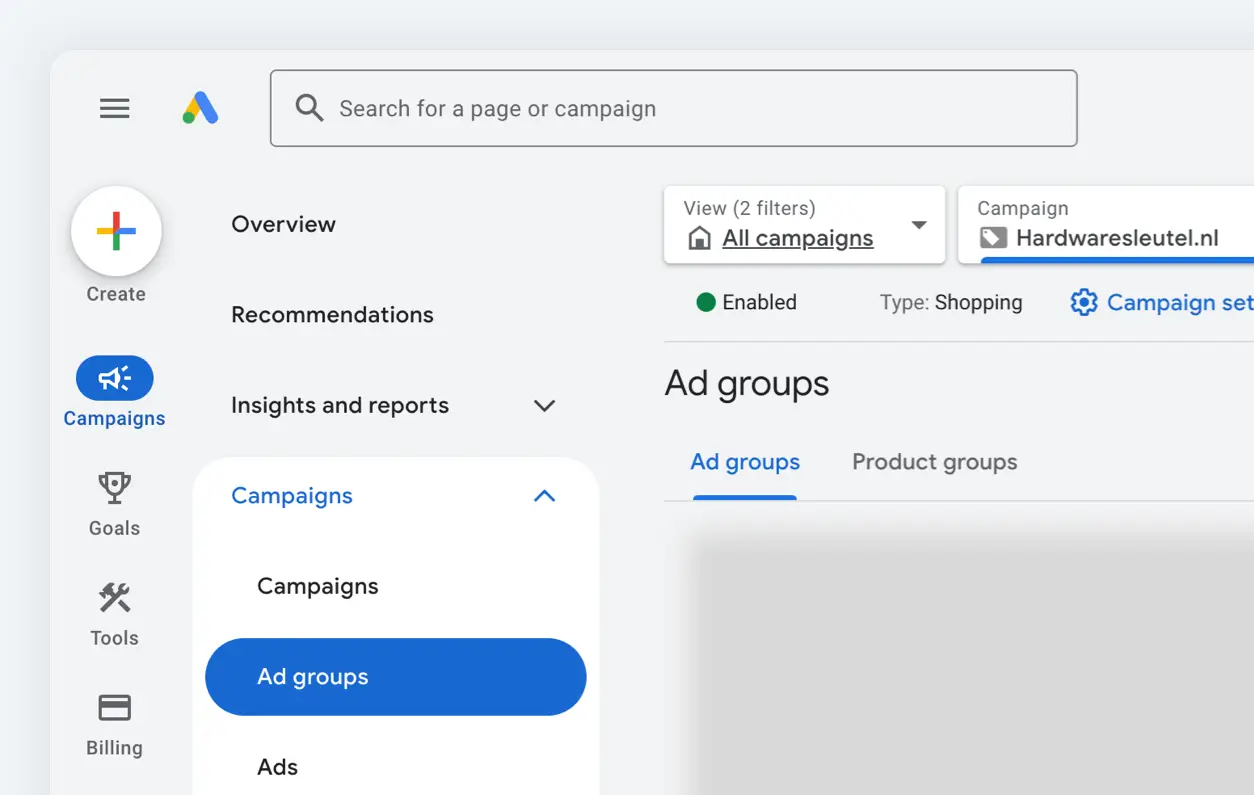The width and height of the screenshot is (1254, 795).
Task: Open Tools from the sidebar
Action: (113, 597)
